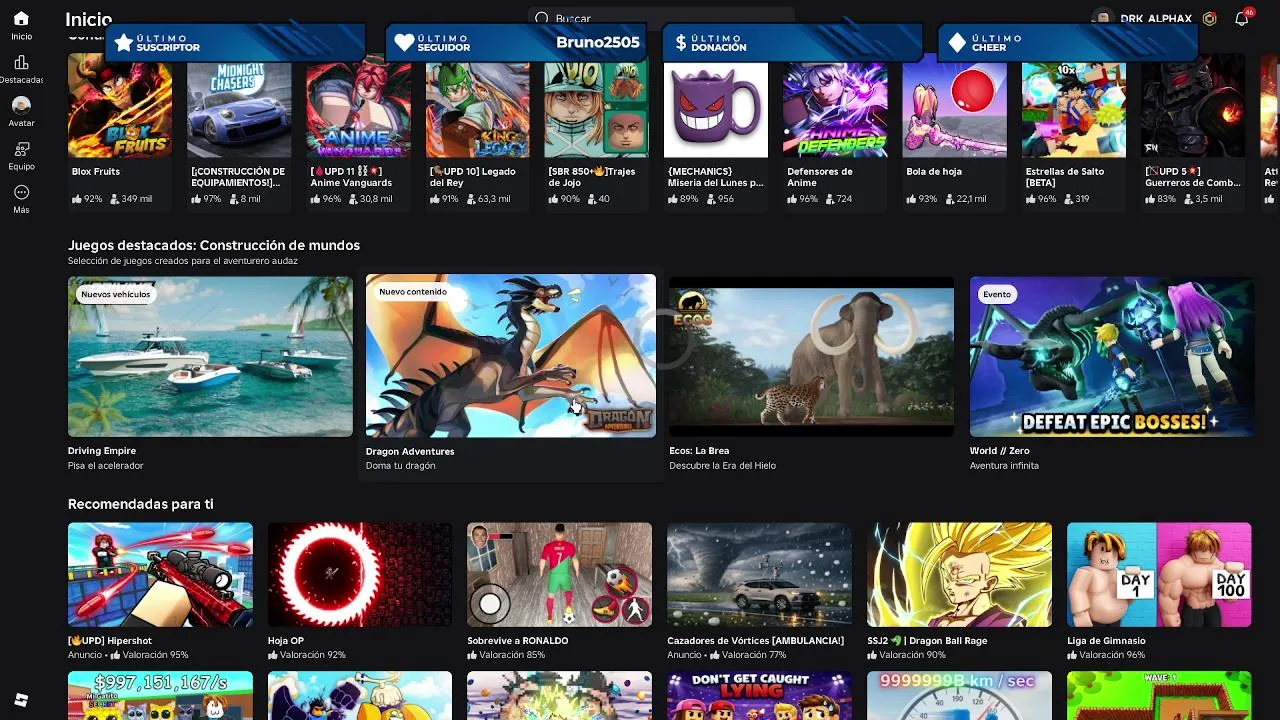The width and height of the screenshot is (1280, 720).
Task: Click the Ecos: La Brea title link
Action: point(699,452)
